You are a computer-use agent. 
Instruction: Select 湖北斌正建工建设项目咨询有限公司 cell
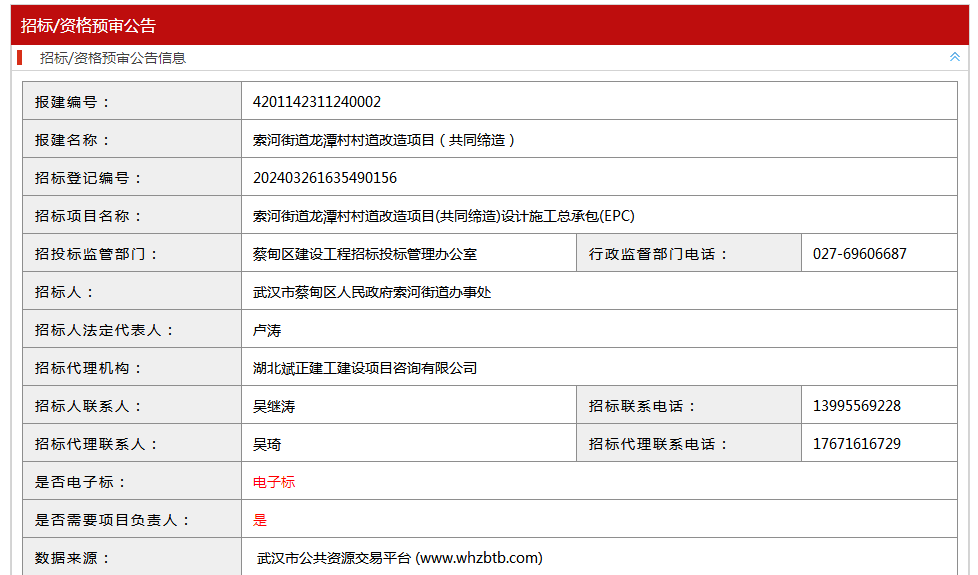pyautogui.click(x=599, y=367)
